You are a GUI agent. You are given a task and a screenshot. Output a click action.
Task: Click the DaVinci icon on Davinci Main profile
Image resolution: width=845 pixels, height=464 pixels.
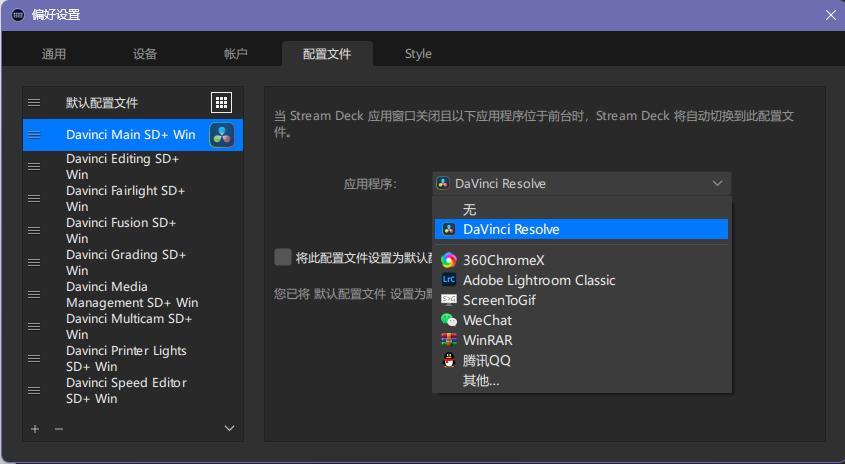222,135
